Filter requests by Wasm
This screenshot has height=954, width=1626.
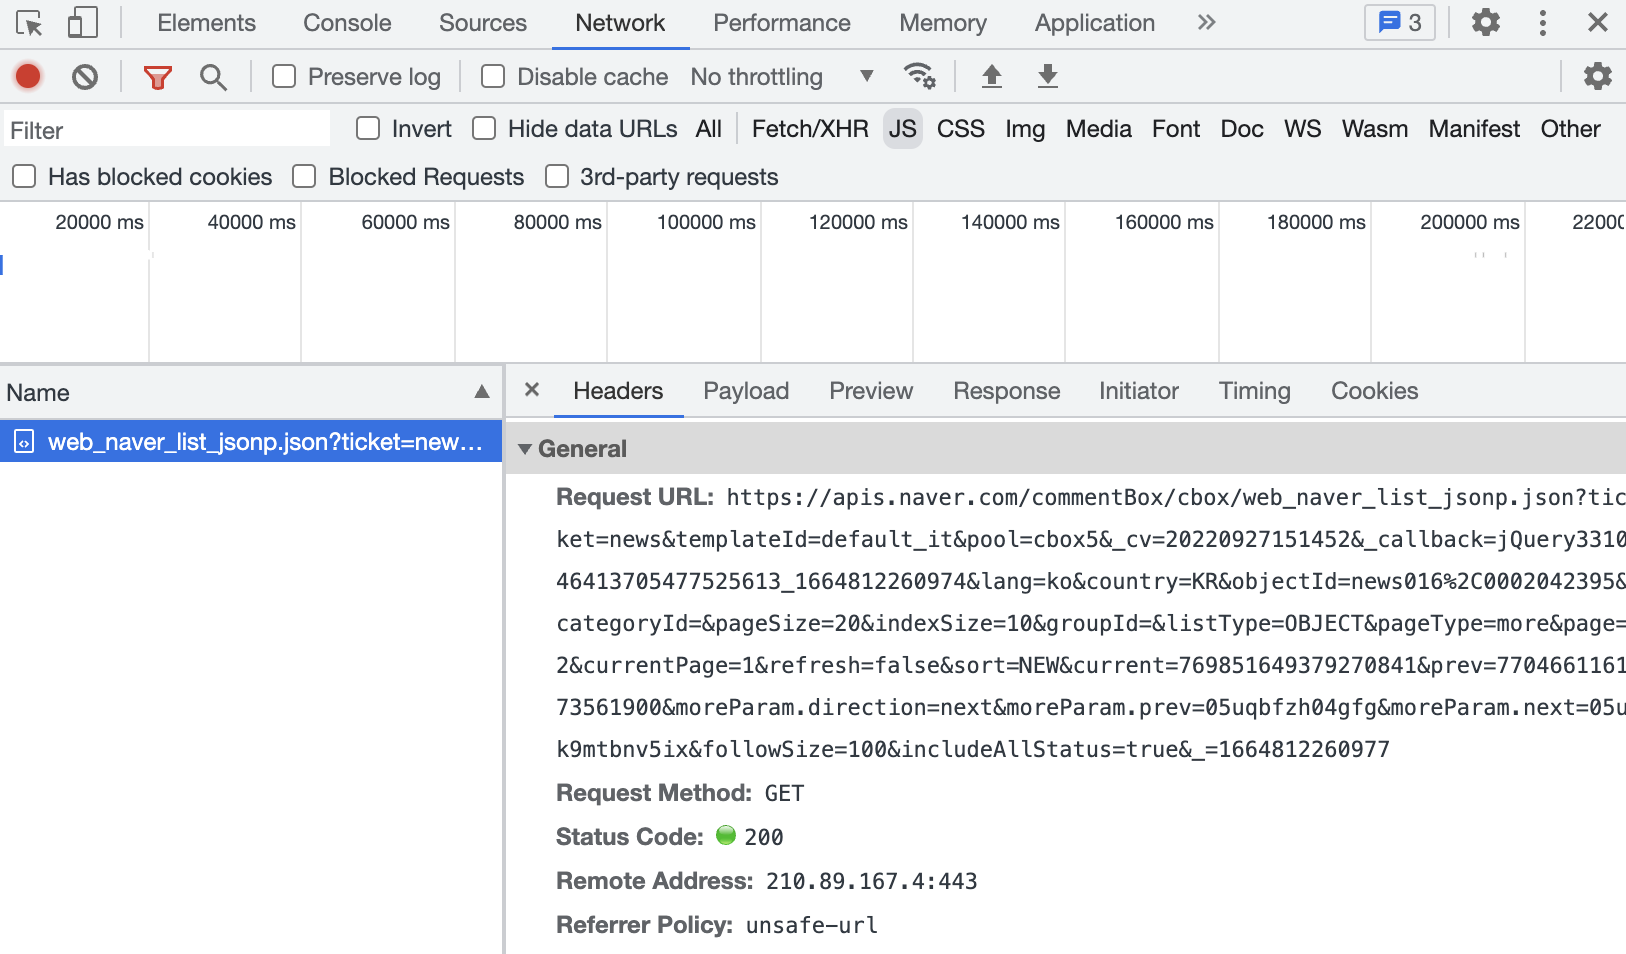[1375, 128]
